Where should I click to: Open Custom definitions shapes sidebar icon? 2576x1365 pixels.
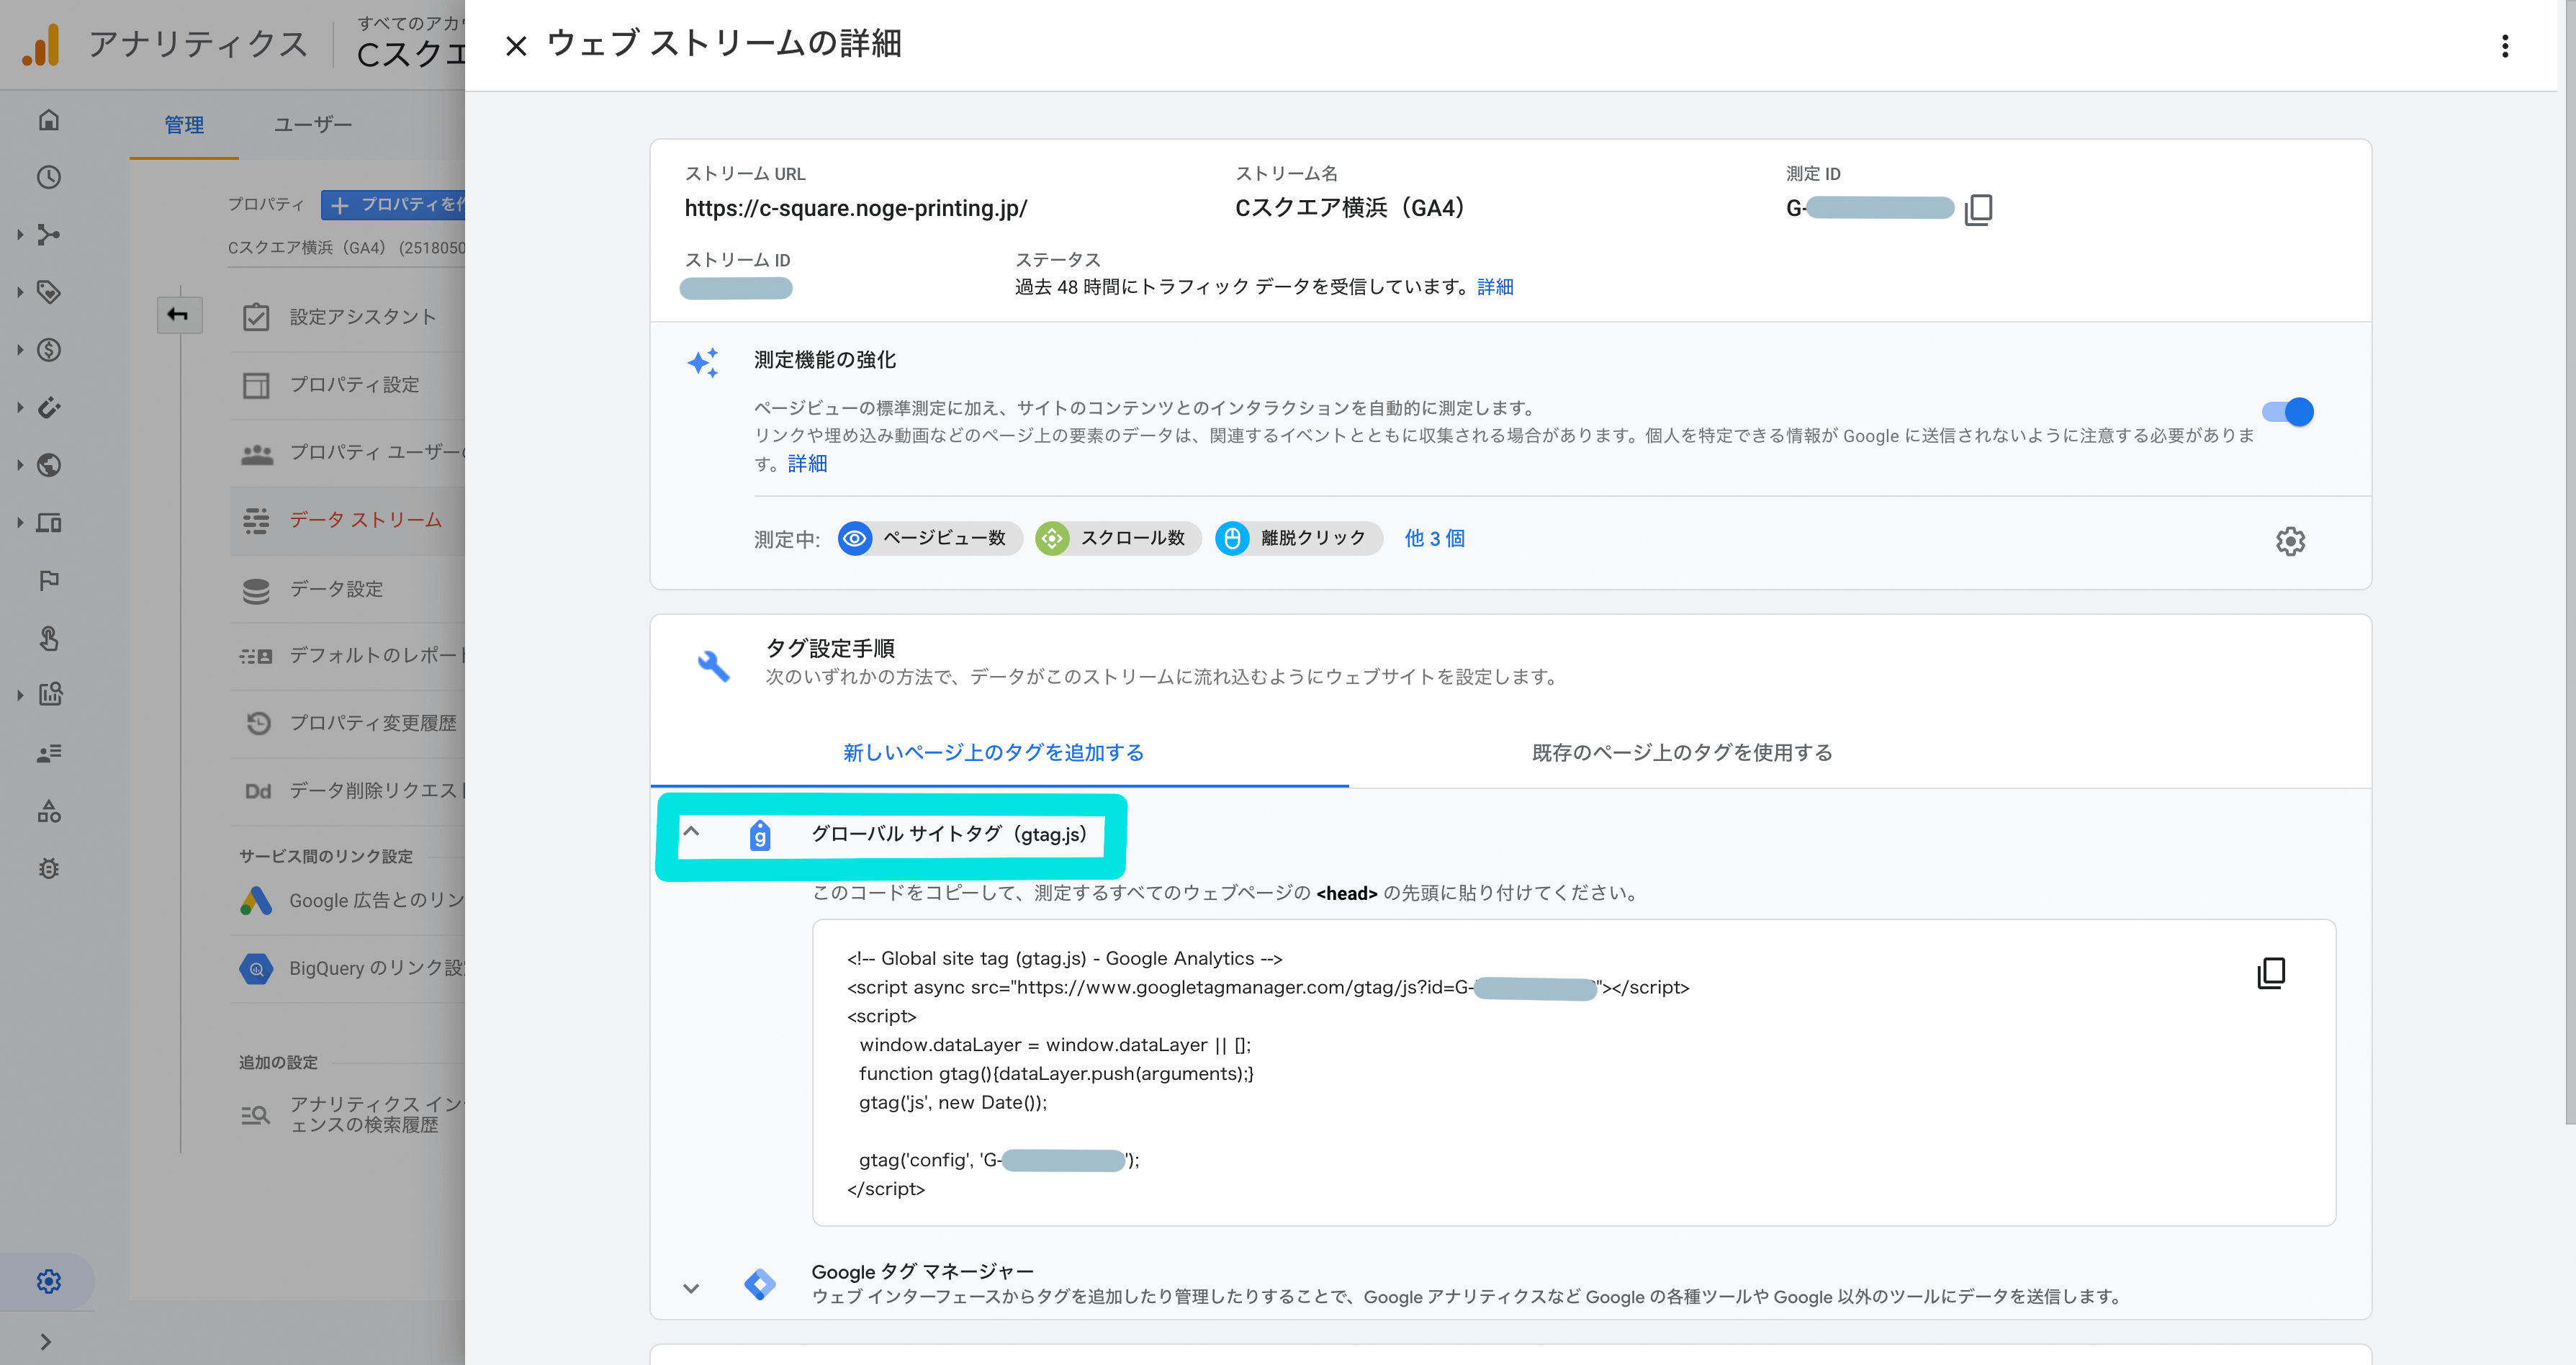tap(48, 811)
